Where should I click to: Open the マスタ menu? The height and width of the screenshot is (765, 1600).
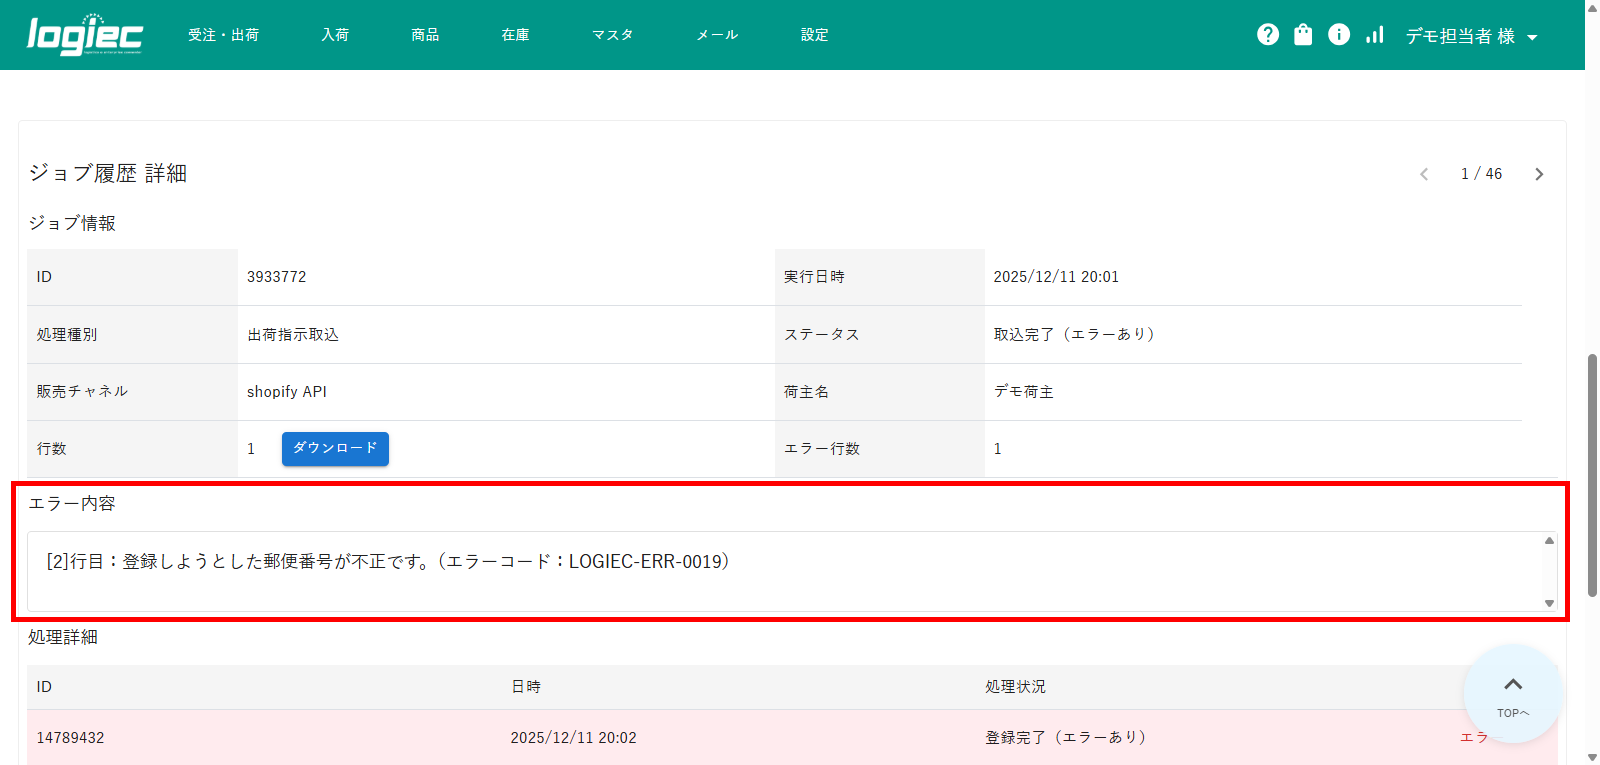point(612,35)
